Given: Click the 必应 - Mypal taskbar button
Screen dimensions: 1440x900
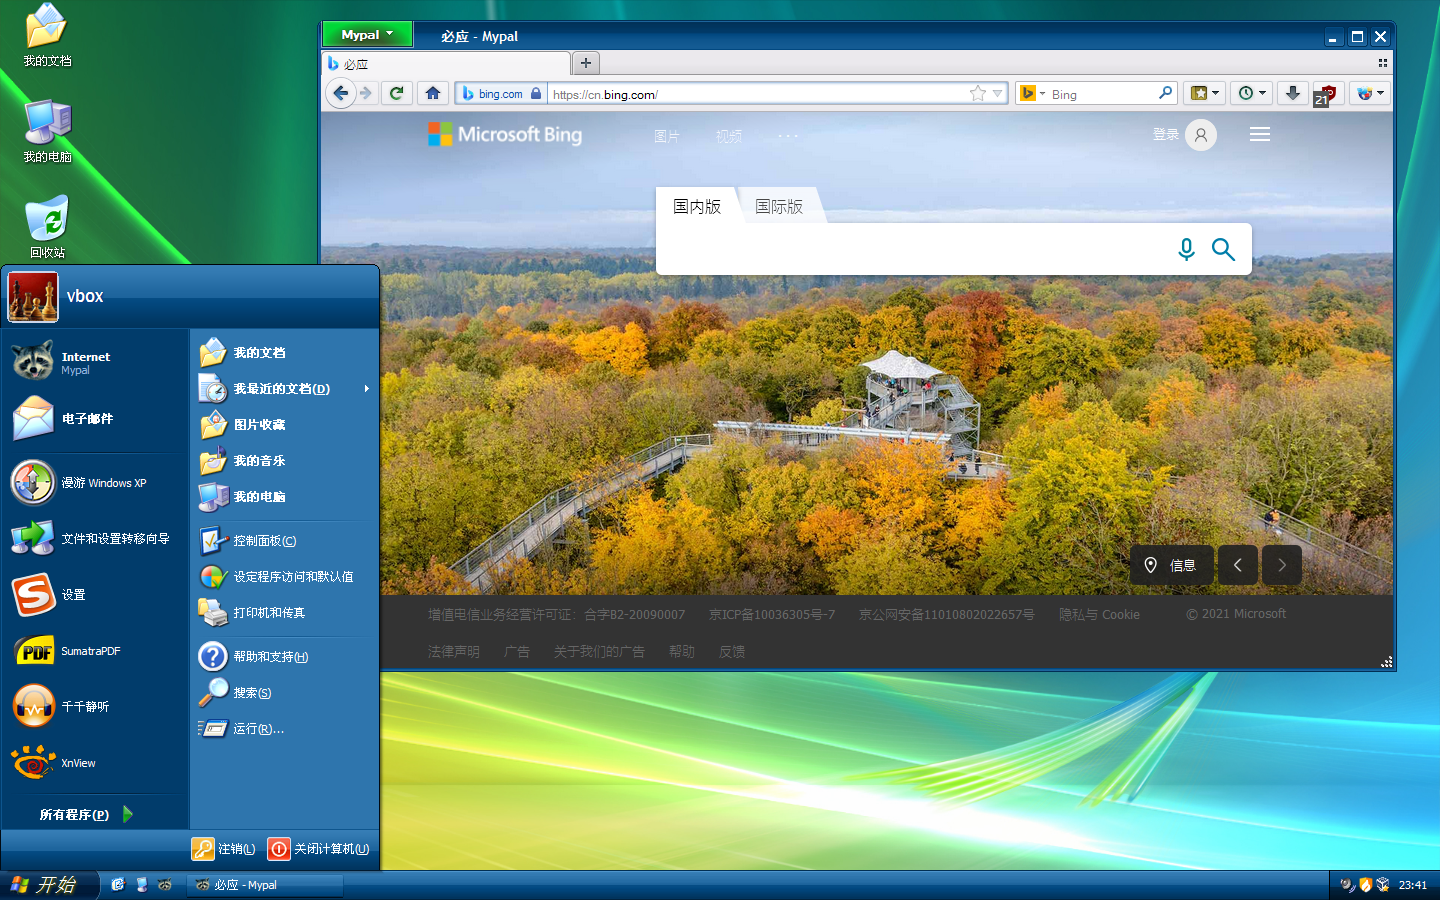Looking at the screenshot, I should [265, 885].
